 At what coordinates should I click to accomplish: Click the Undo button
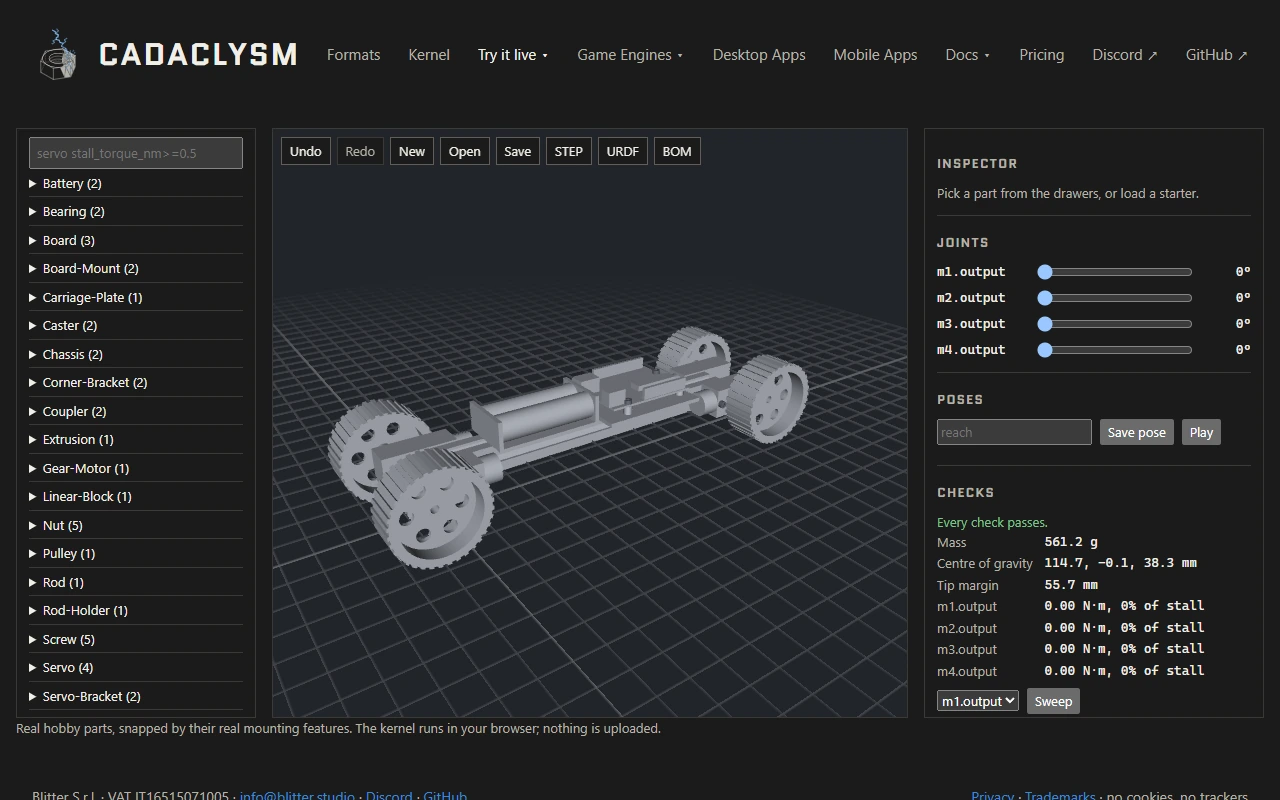305,152
